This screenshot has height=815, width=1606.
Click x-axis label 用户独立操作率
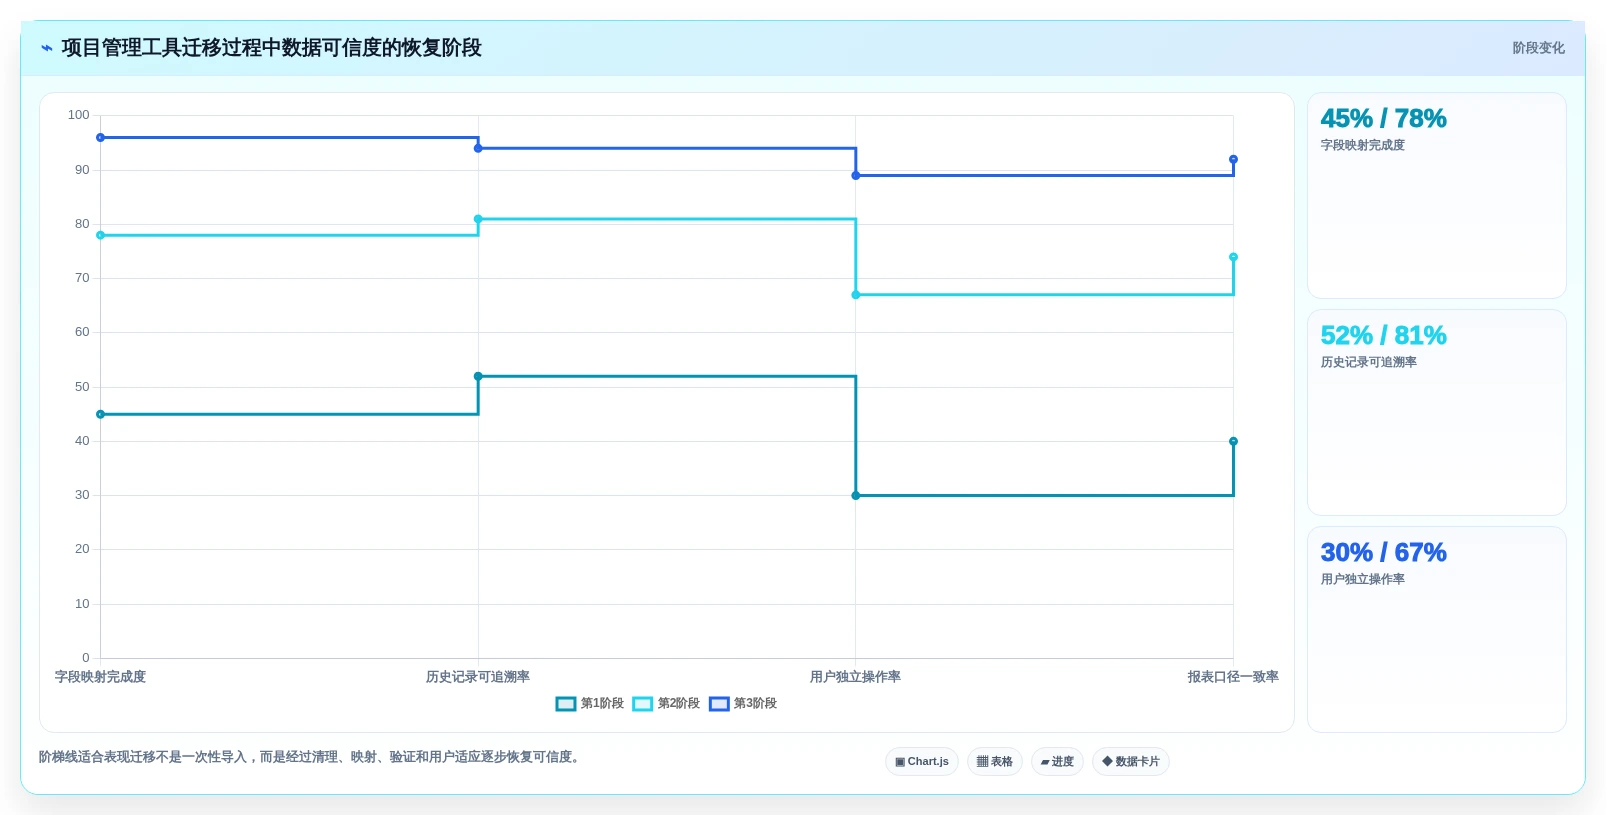tap(855, 677)
